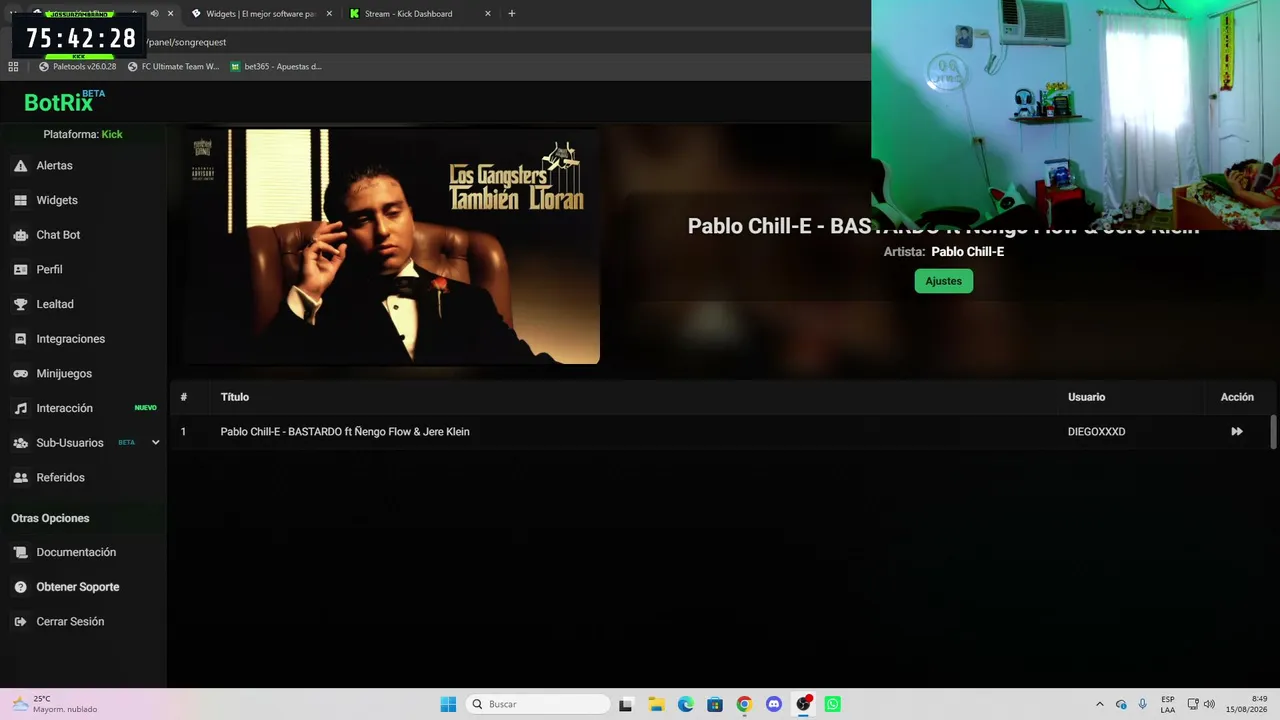
Task: Launch Microsoft Edge from the taskbar
Action: point(685,704)
